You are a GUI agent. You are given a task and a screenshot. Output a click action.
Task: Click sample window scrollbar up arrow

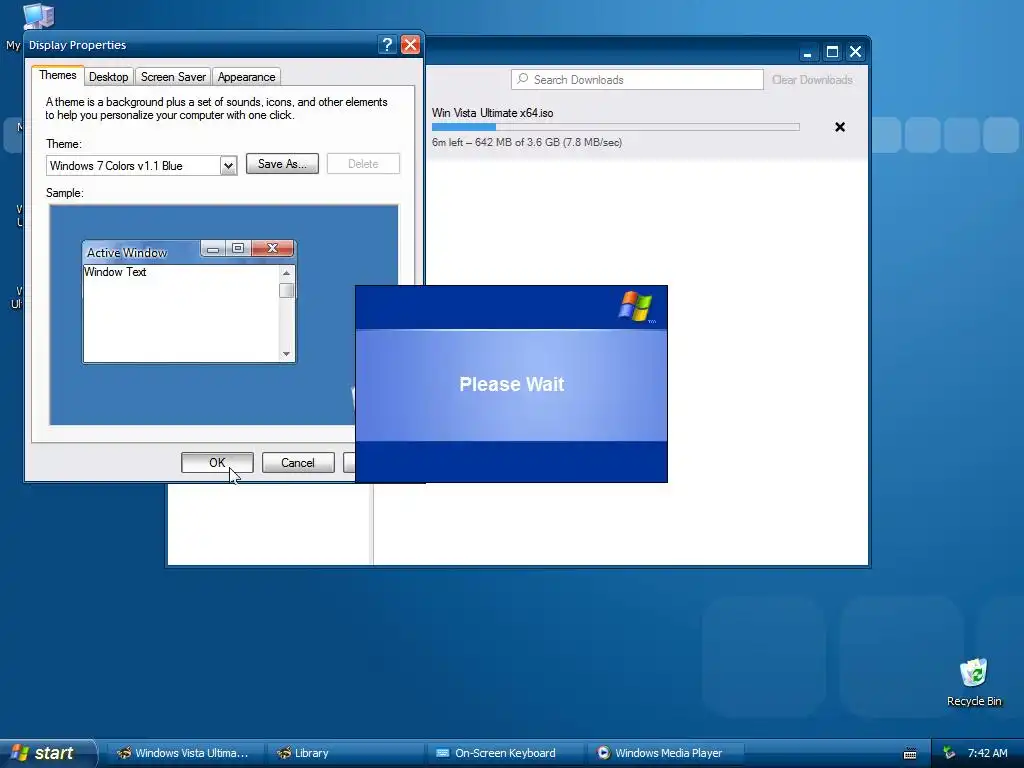coord(286,273)
